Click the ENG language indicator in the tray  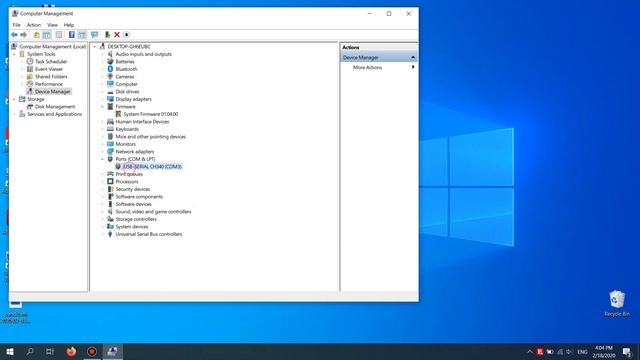point(582,352)
